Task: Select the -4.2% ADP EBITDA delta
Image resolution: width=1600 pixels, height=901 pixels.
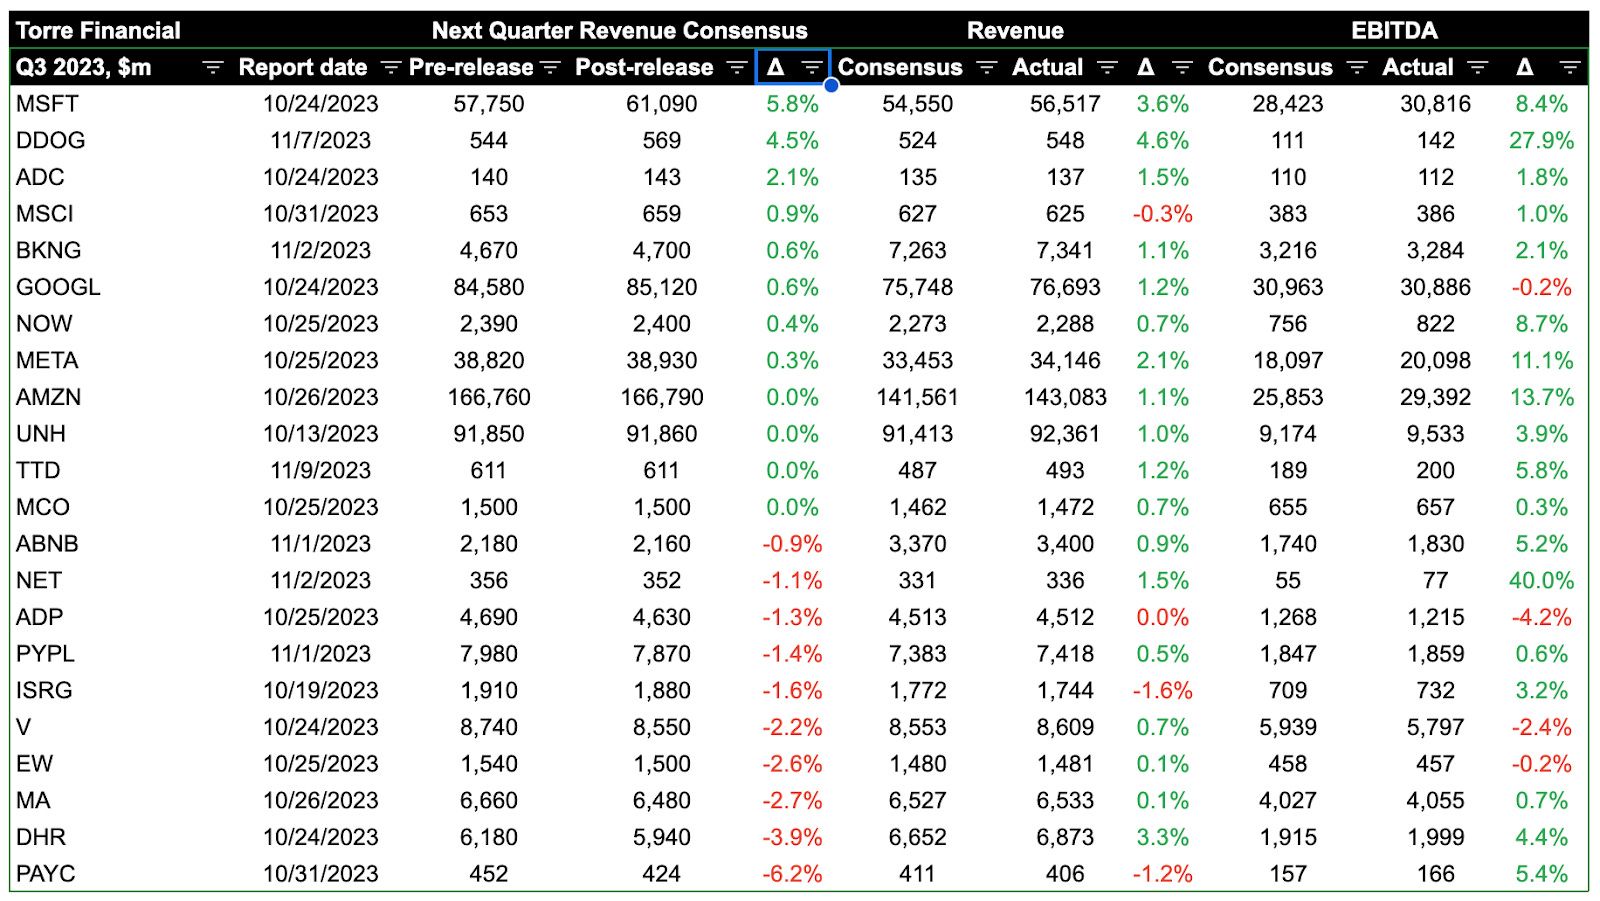Action: [x=1541, y=617]
